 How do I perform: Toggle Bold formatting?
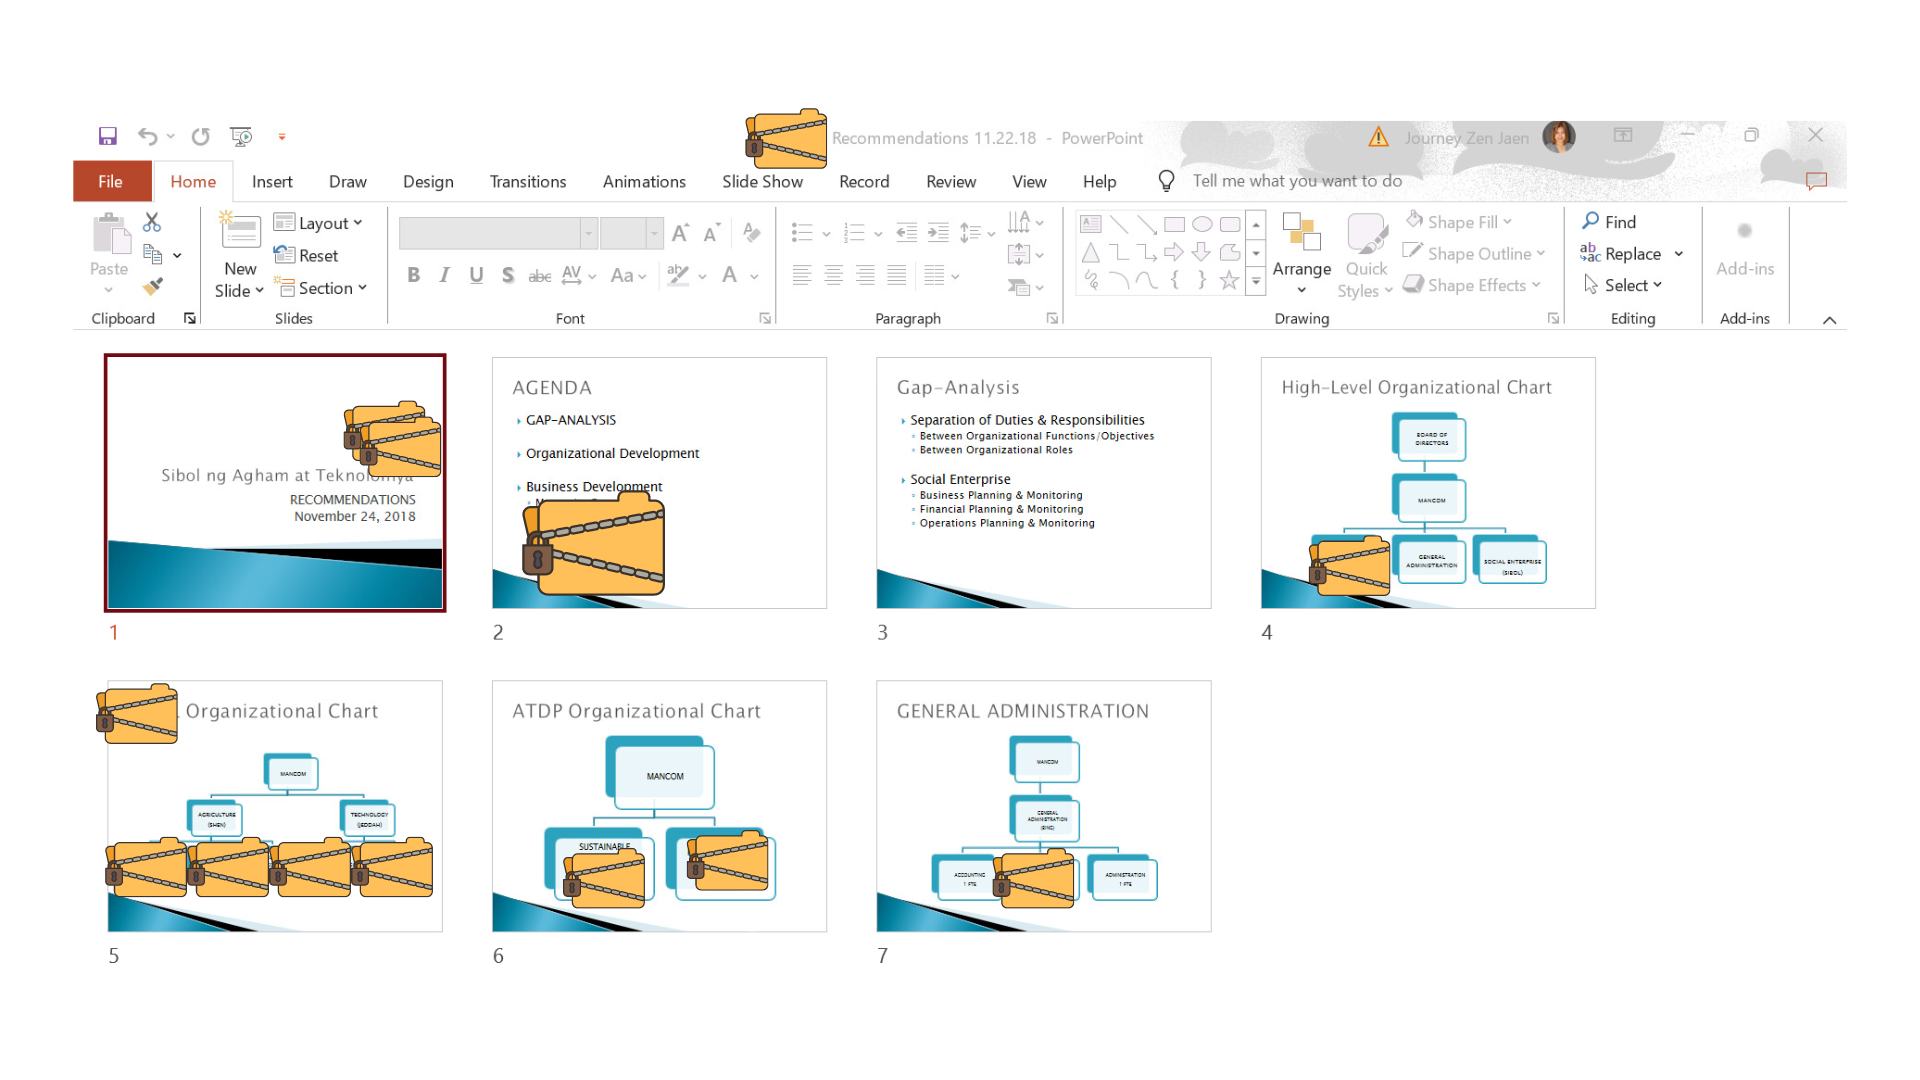[x=413, y=275]
